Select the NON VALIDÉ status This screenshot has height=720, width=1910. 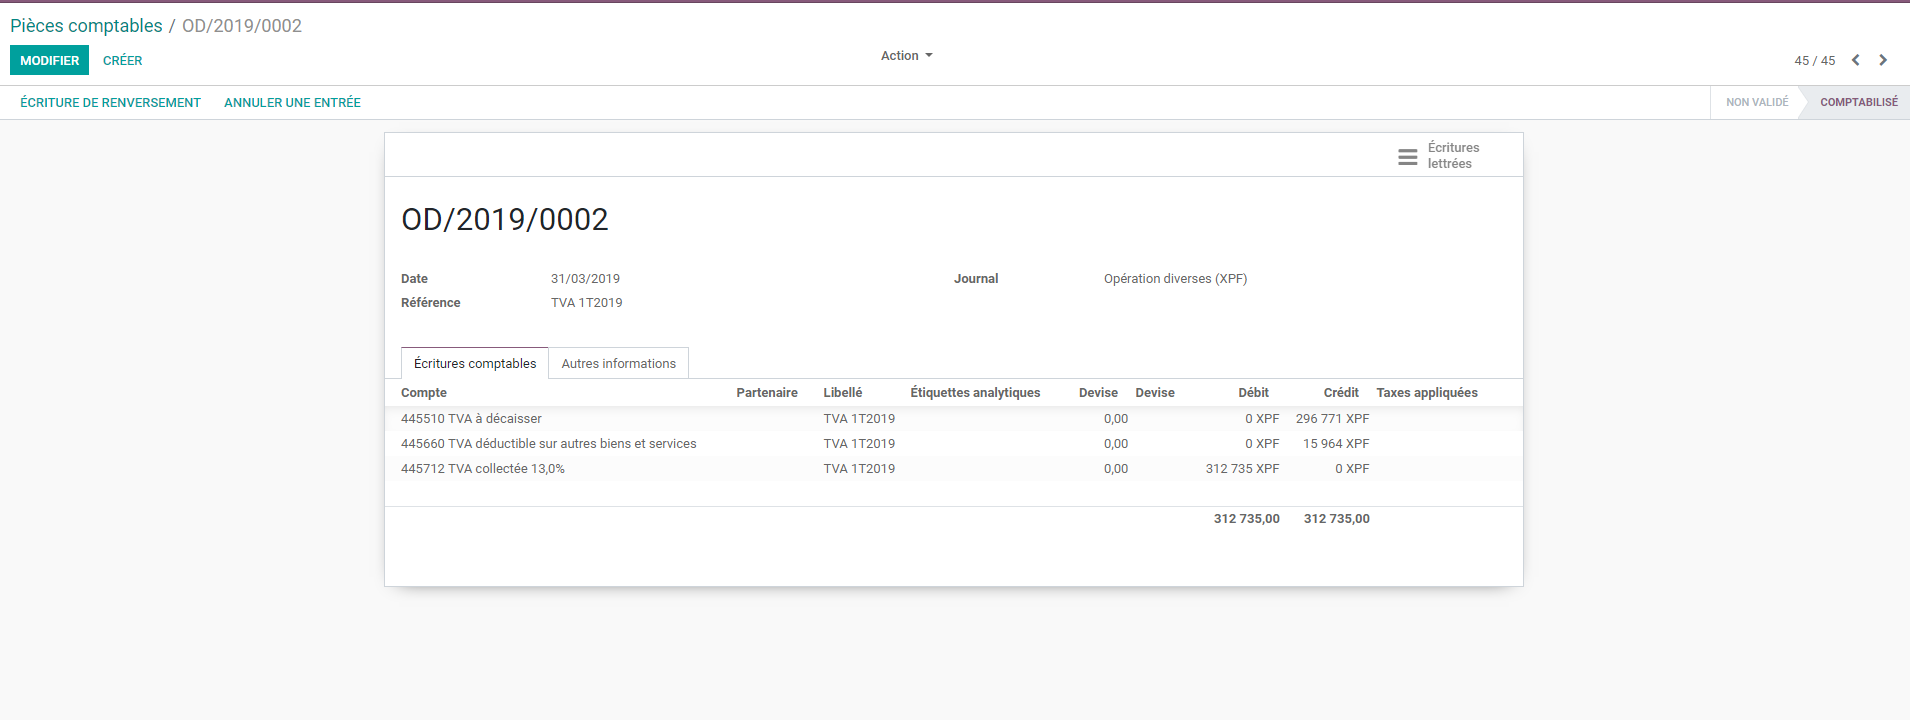1756,103
